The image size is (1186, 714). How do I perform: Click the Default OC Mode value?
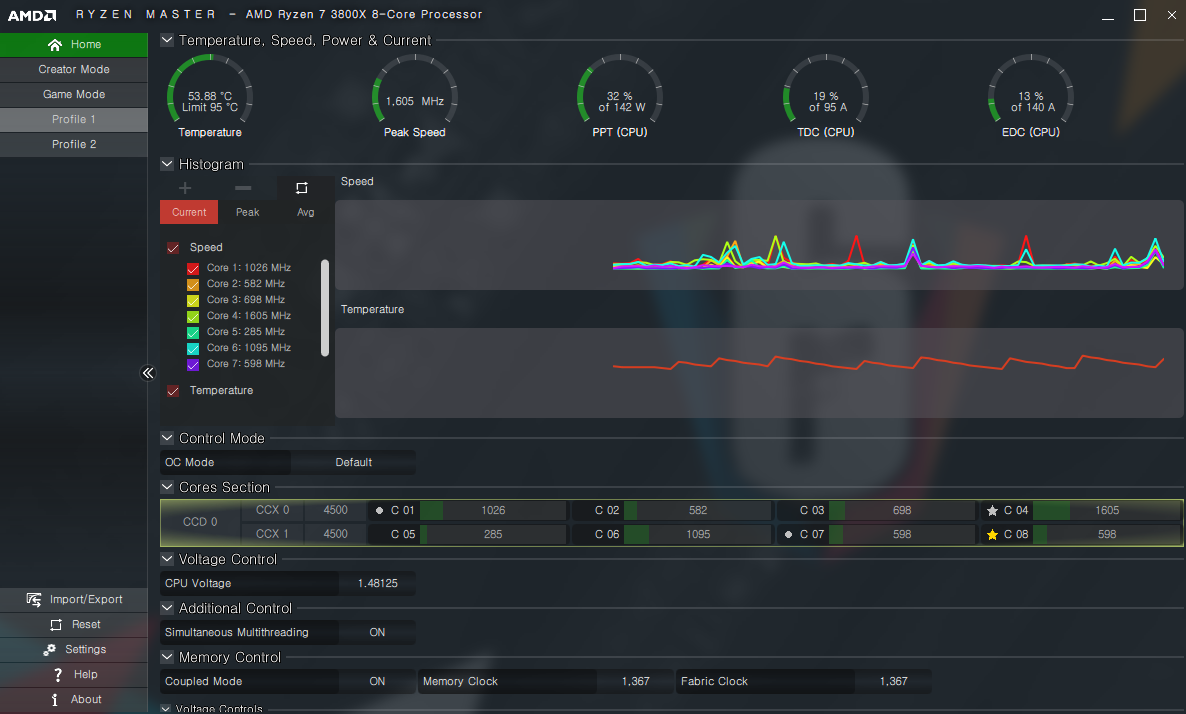coord(353,462)
